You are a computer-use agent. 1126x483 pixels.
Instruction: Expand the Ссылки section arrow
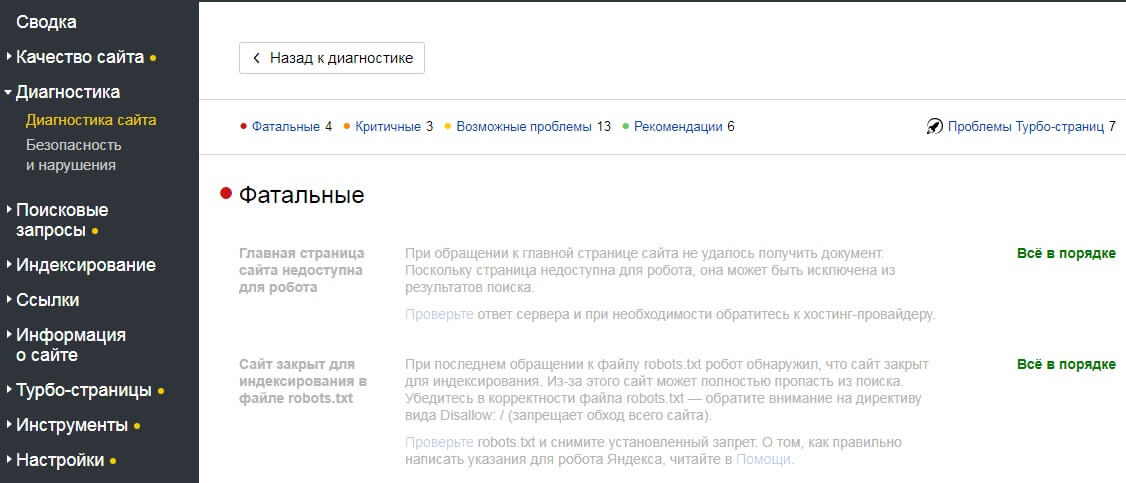point(9,299)
